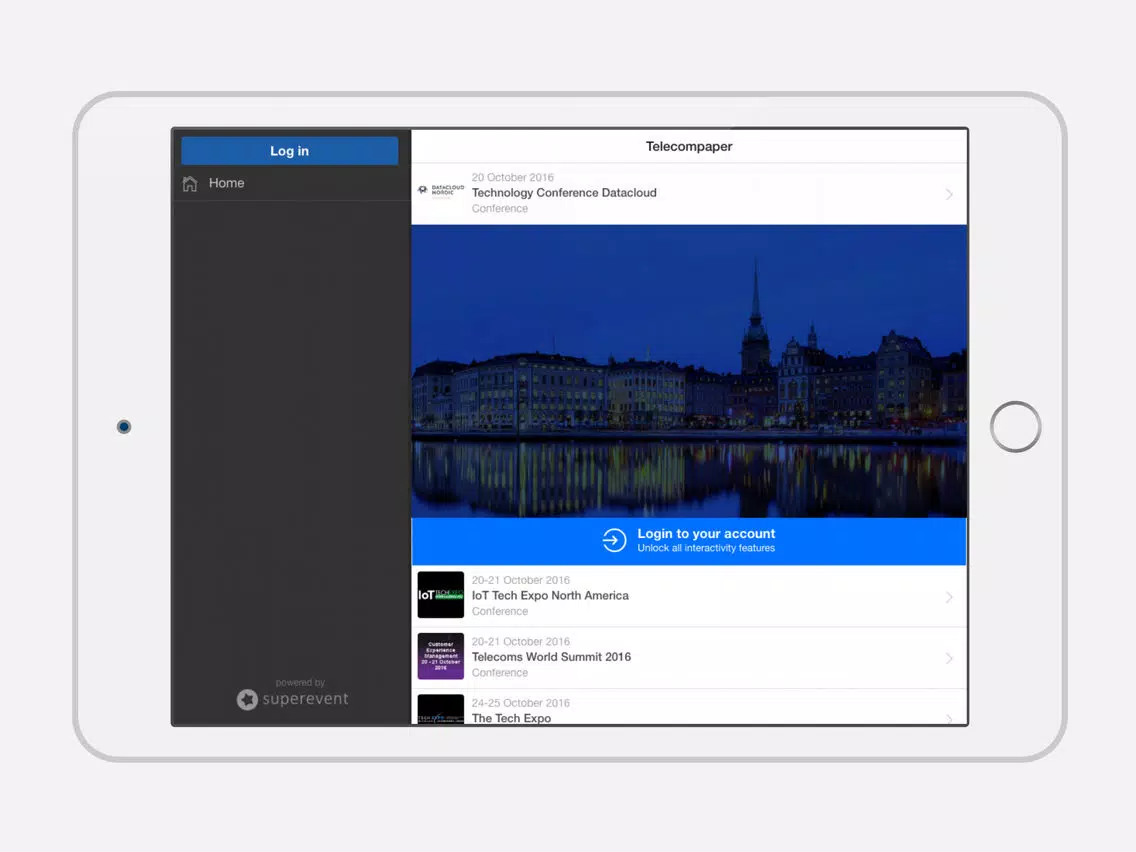Viewport: 1136px width, 852px height.
Task: Expand chevron on the Technology Conference Datacloud row
Action: [x=948, y=194]
